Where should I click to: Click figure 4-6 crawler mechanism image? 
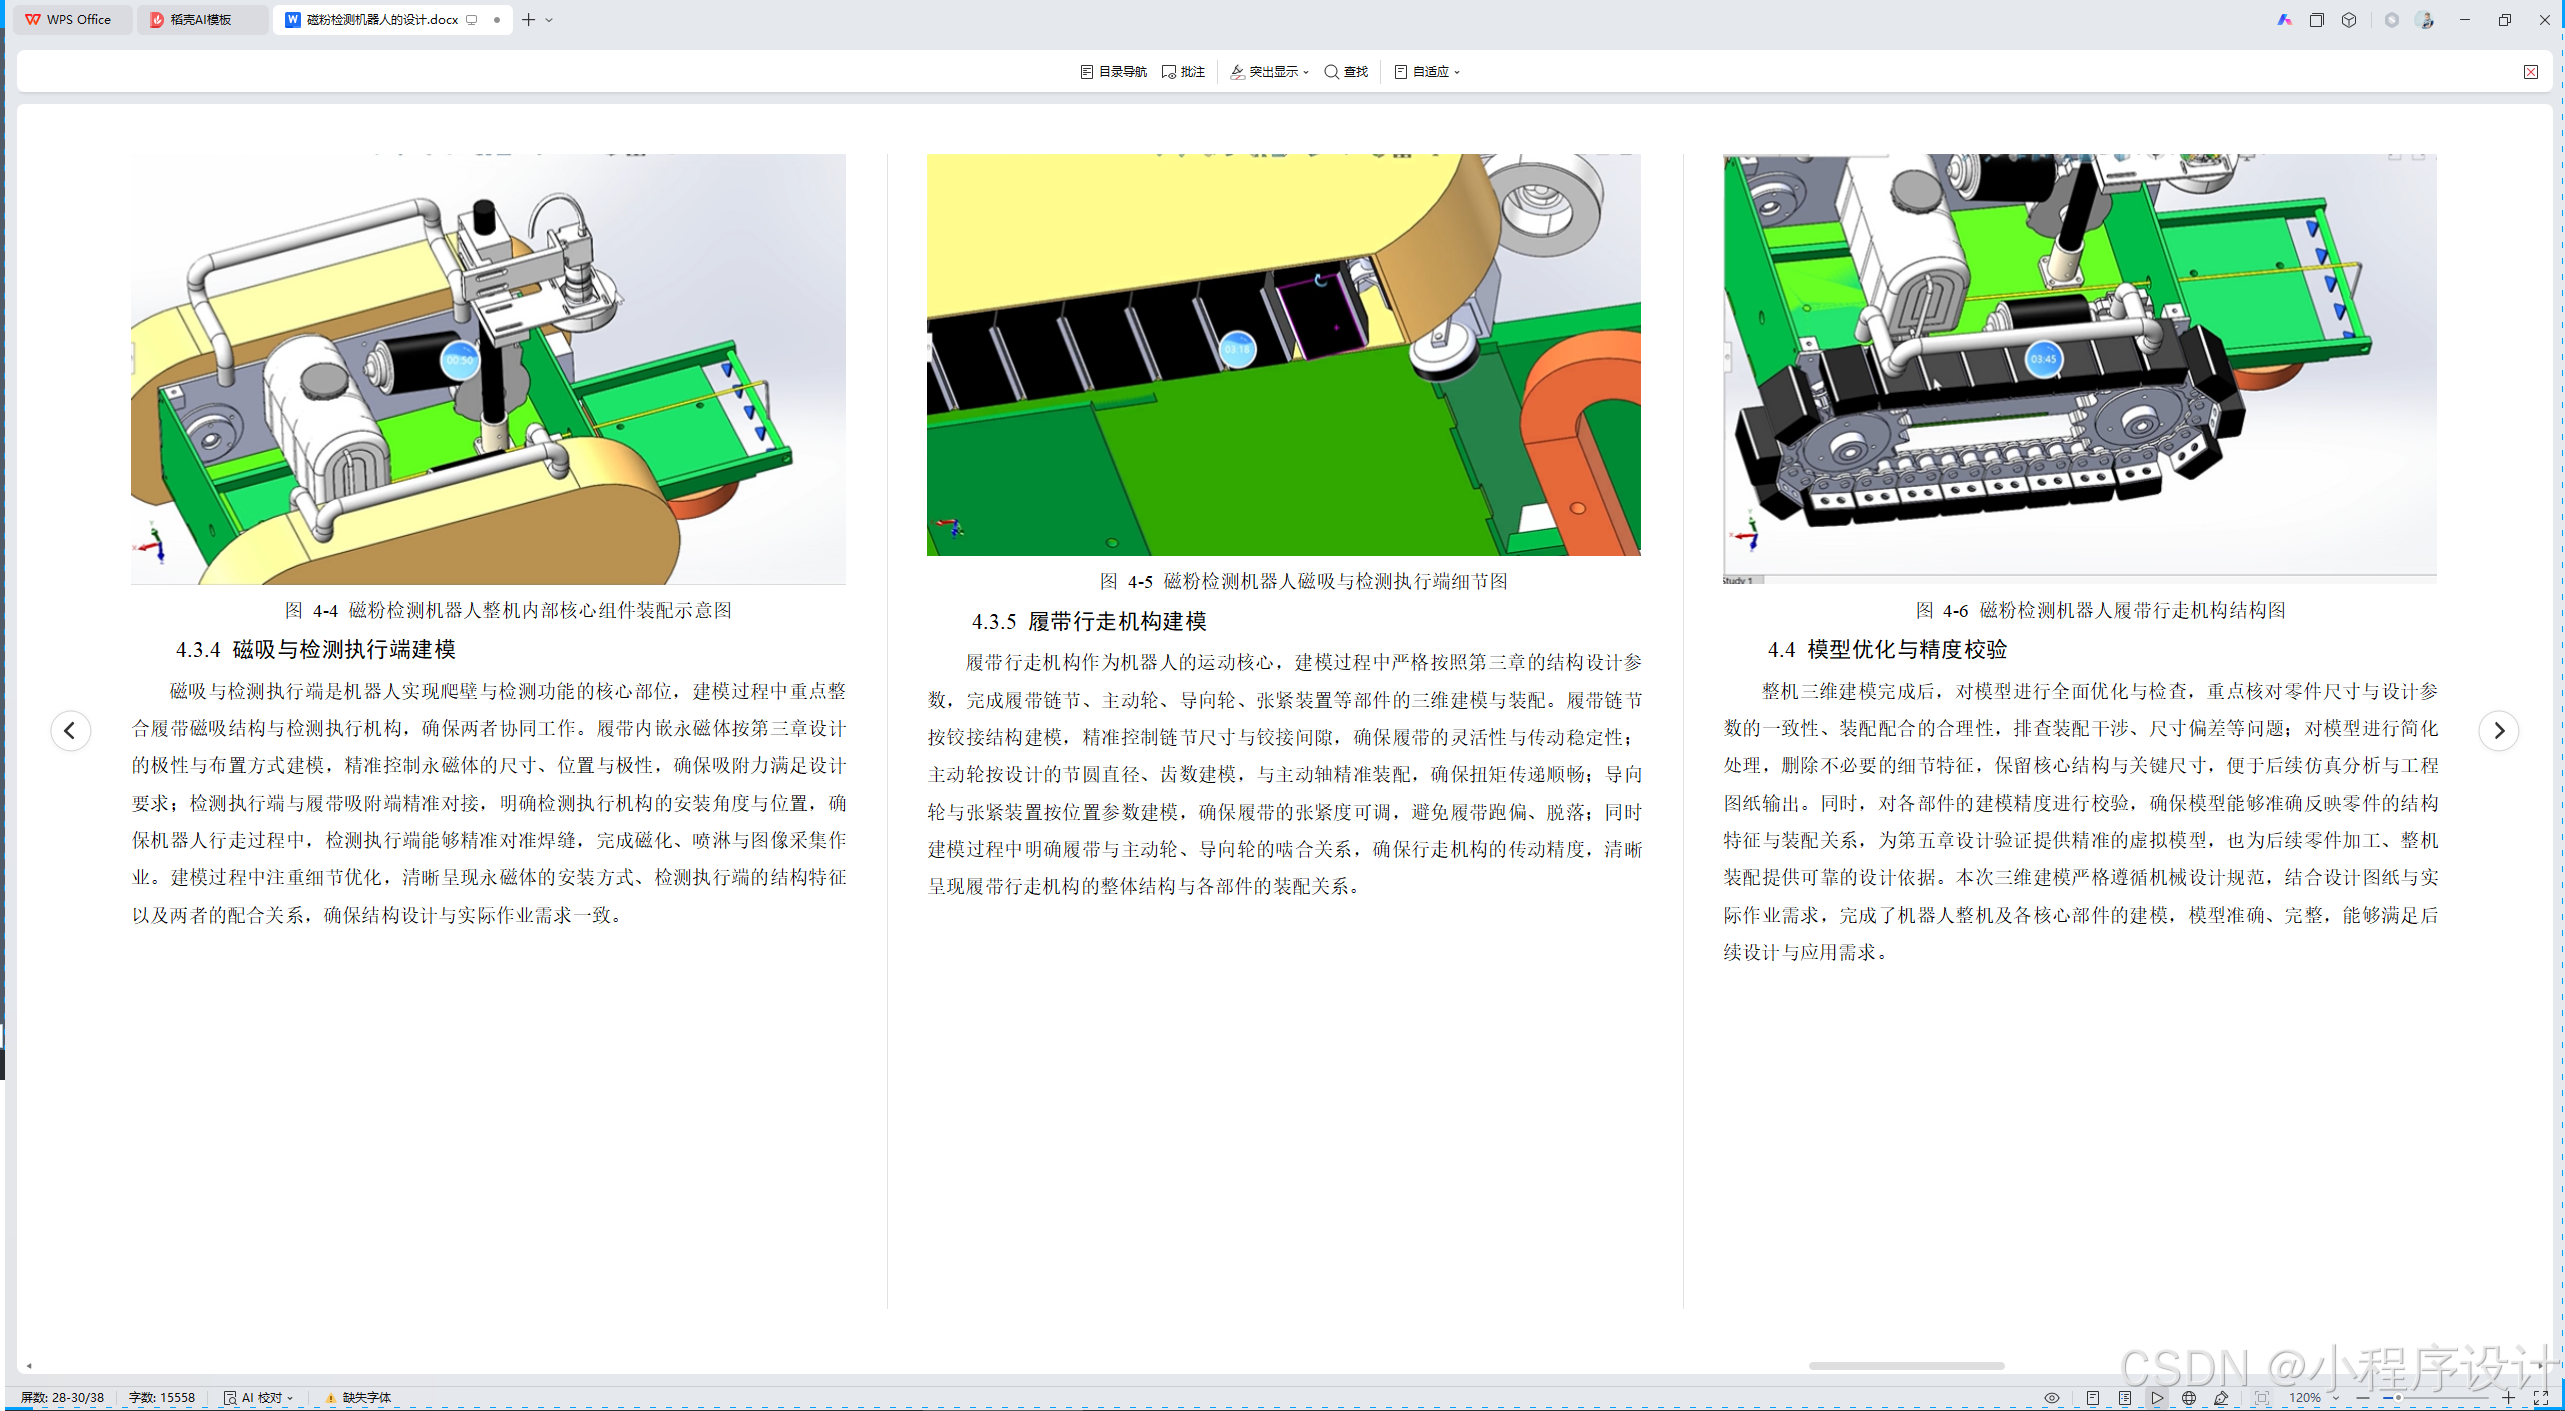click(x=2080, y=369)
